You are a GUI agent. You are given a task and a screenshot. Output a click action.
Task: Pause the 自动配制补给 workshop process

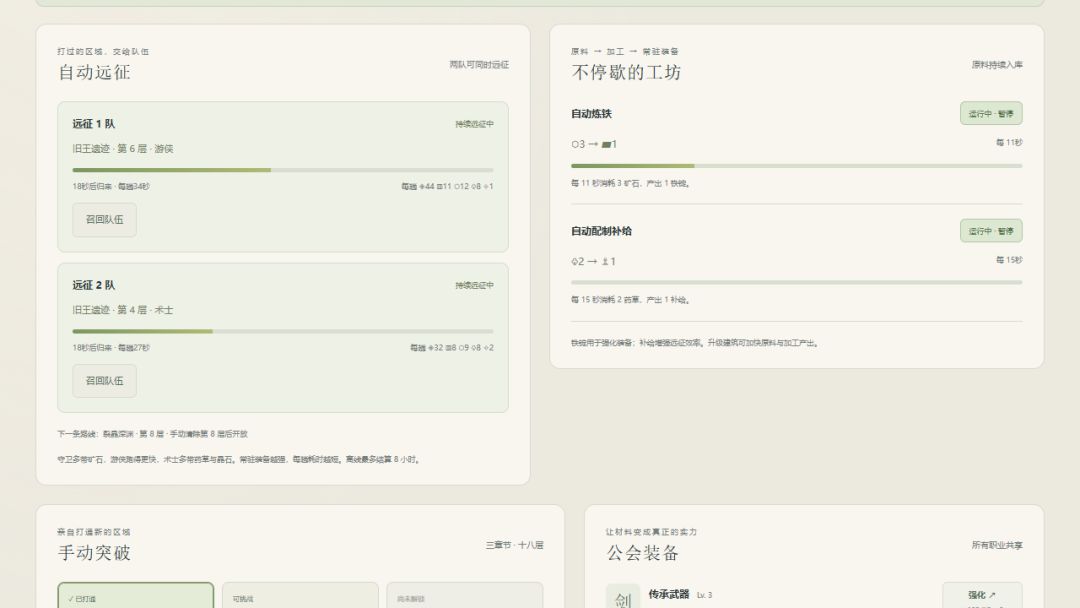click(991, 231)
